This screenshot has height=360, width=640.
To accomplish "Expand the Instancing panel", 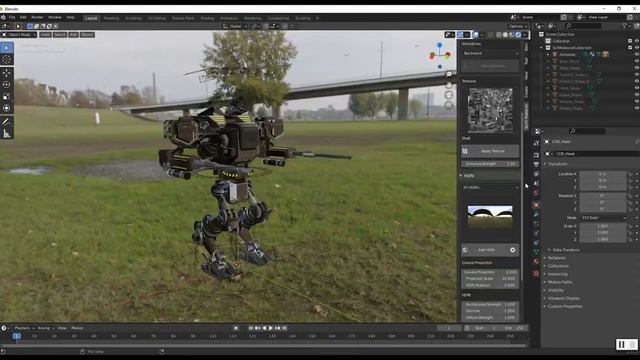I will pos(558,274).
